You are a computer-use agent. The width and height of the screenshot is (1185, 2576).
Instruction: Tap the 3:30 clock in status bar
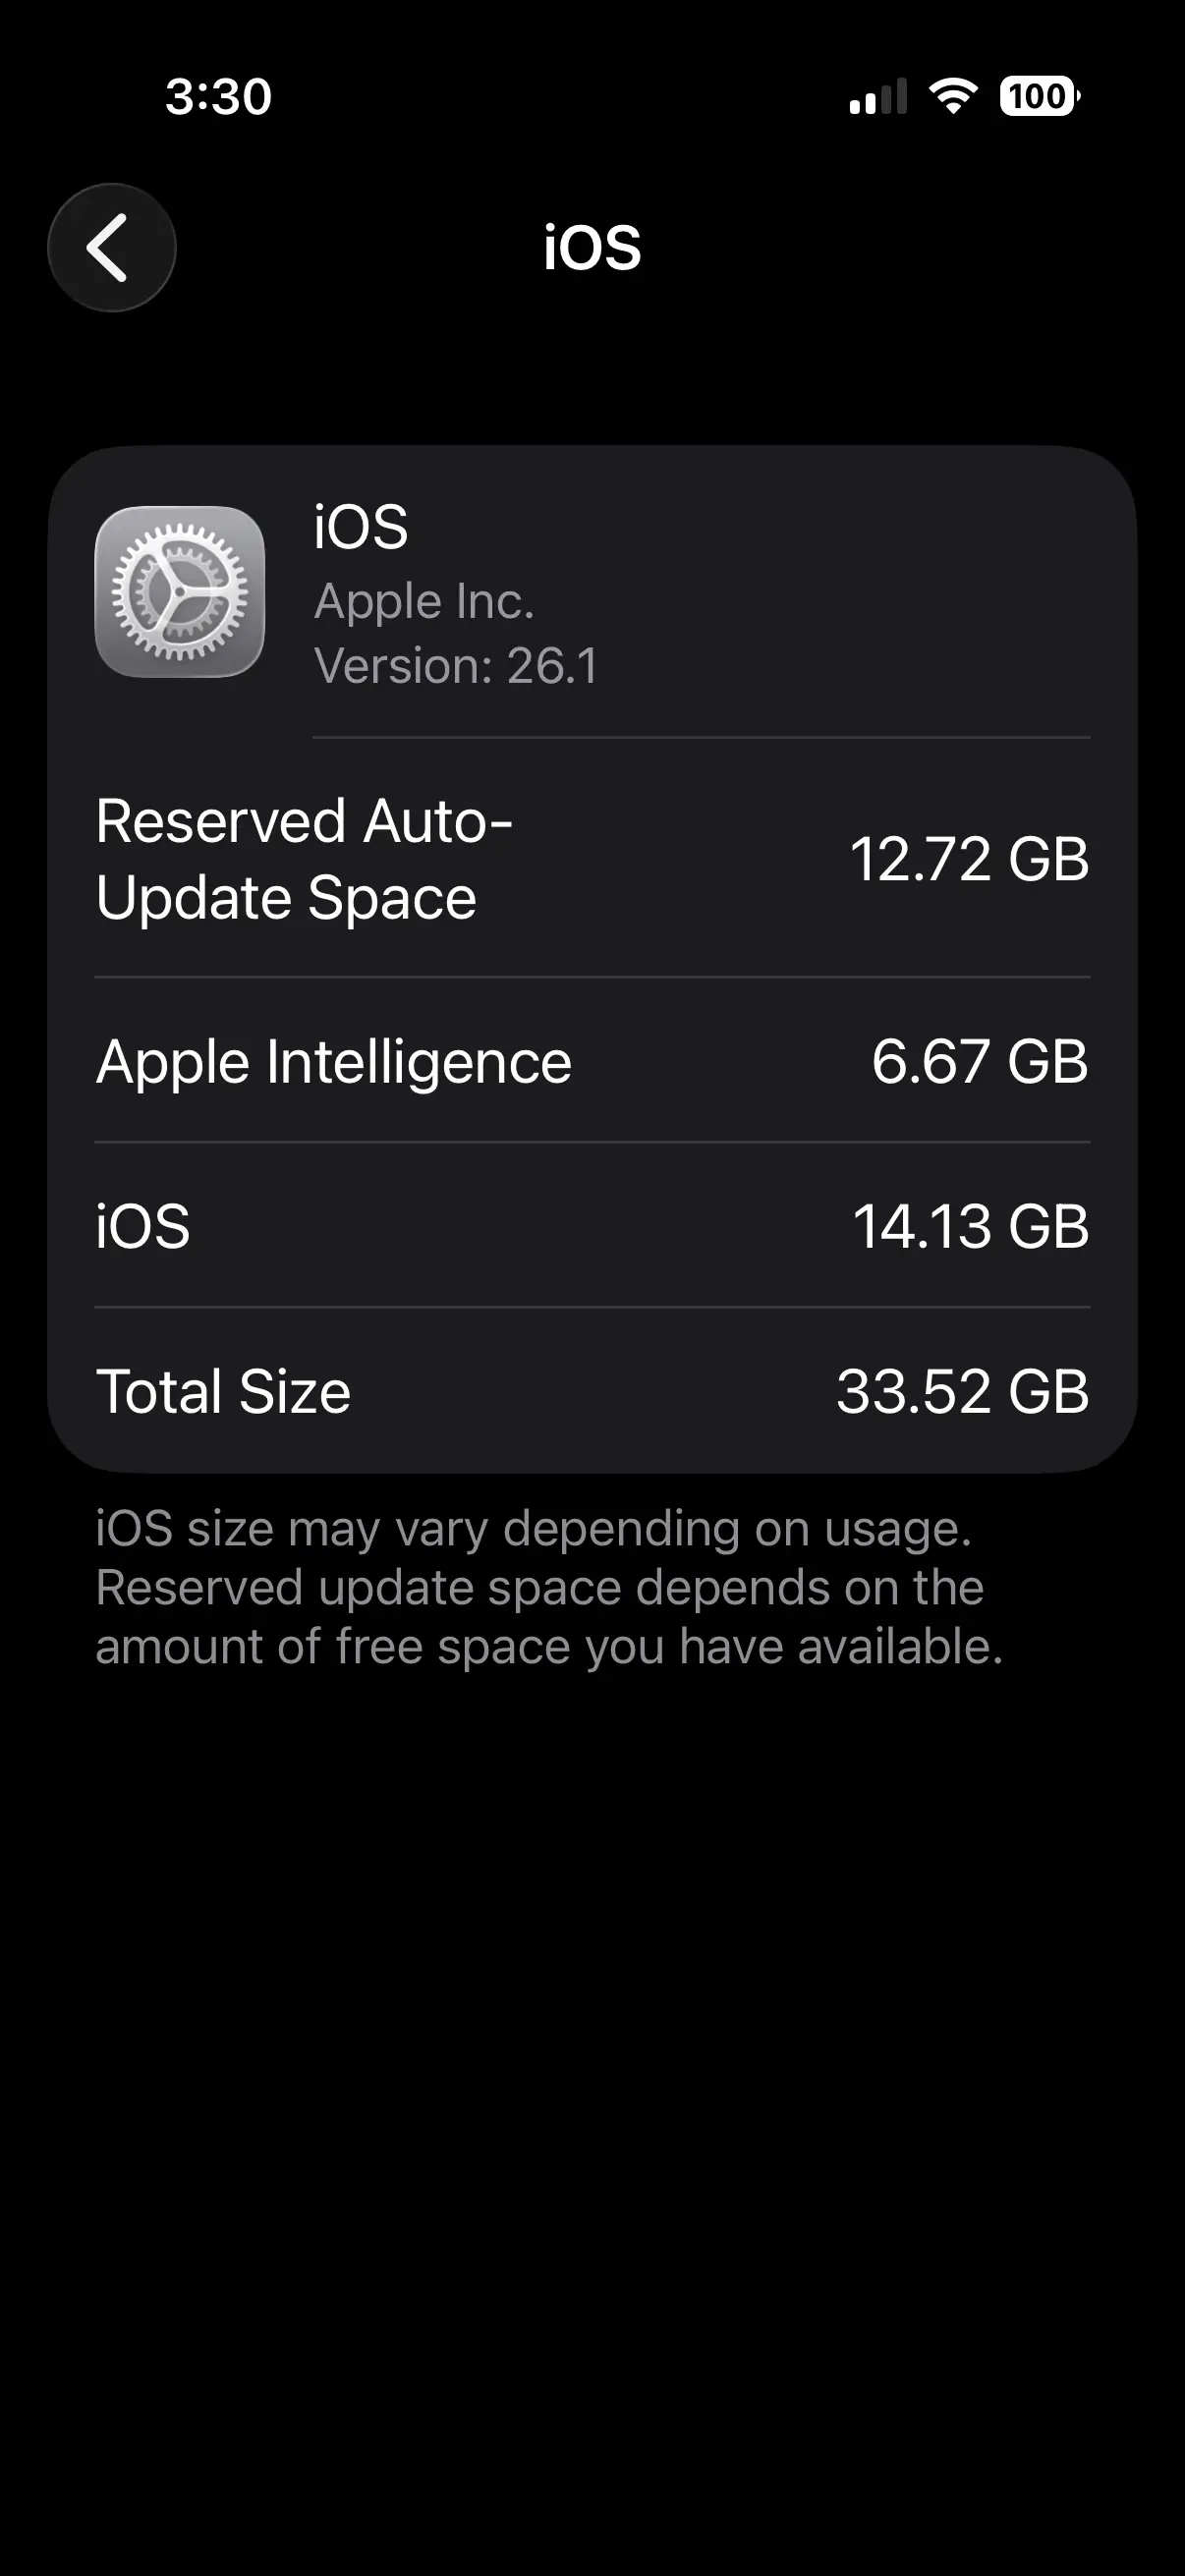click(x=218, y=96)
